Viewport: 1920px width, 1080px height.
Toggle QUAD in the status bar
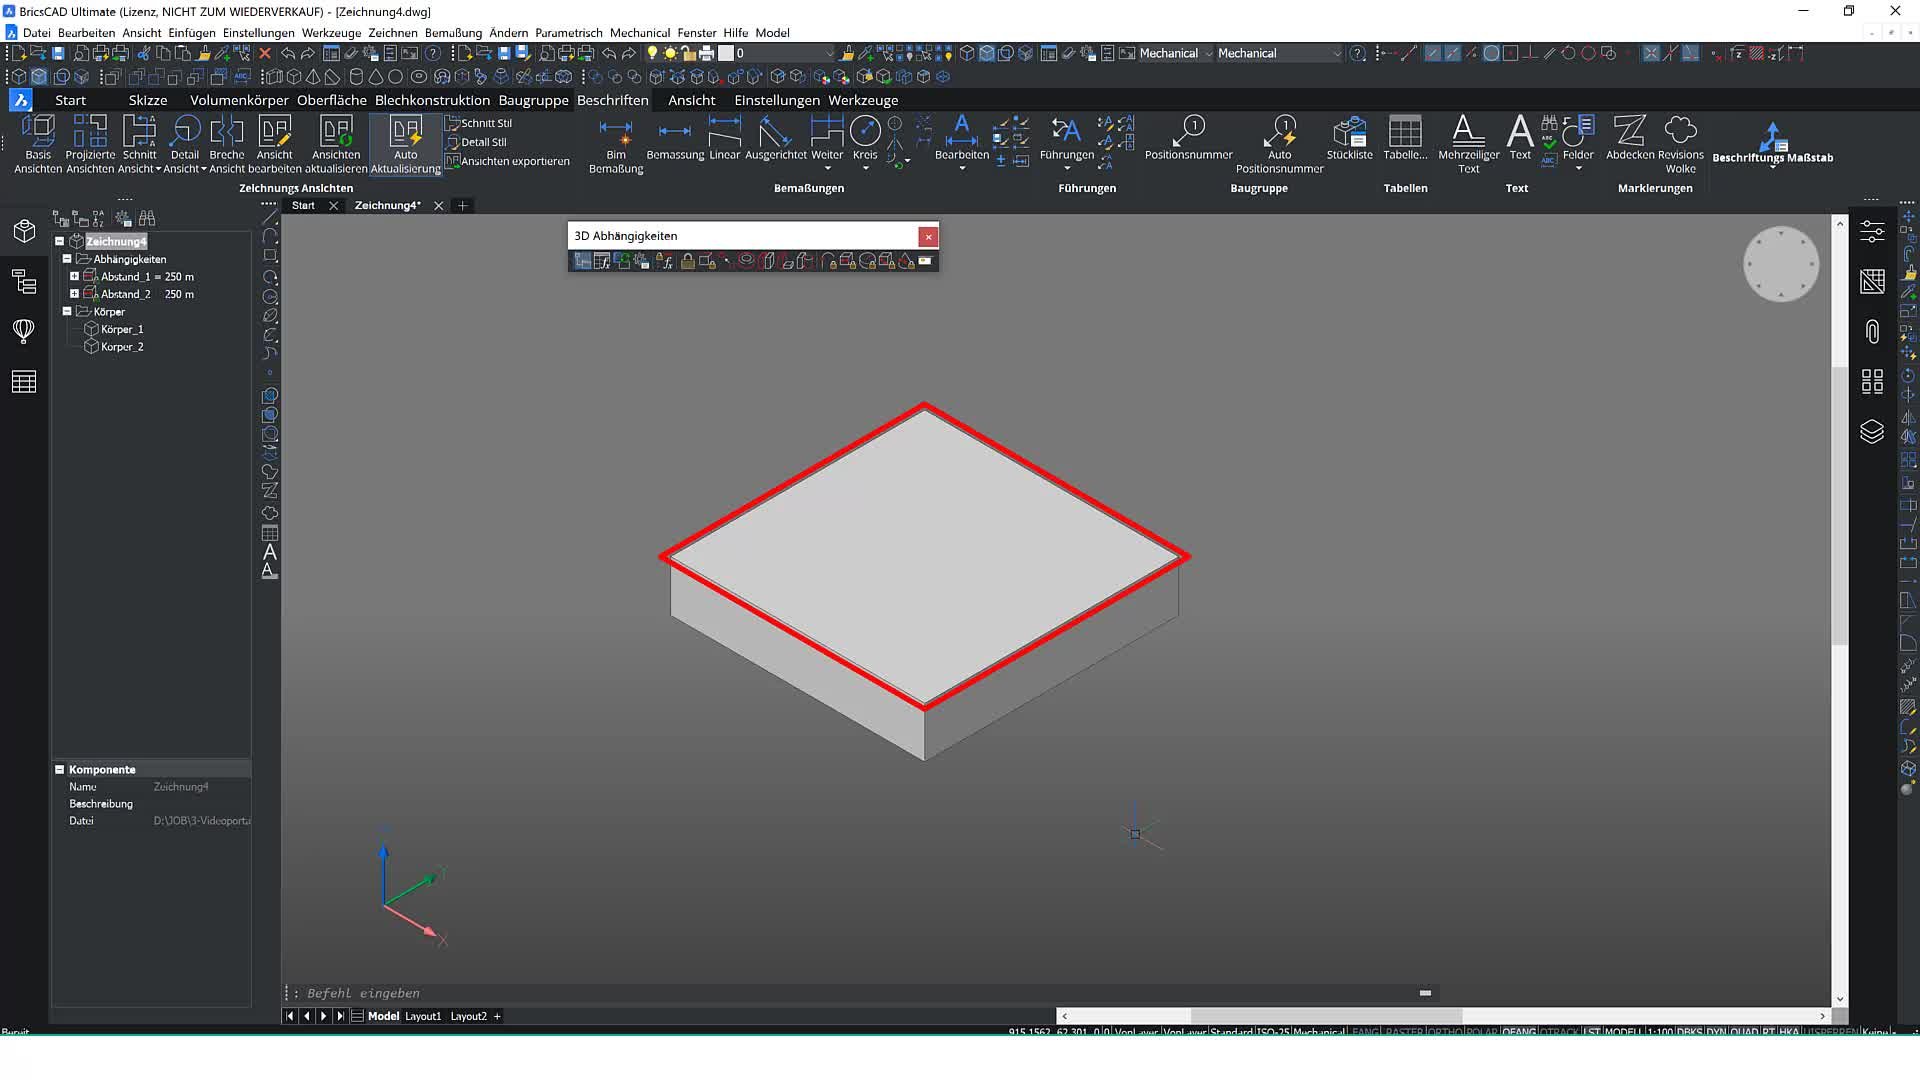1744,1032
